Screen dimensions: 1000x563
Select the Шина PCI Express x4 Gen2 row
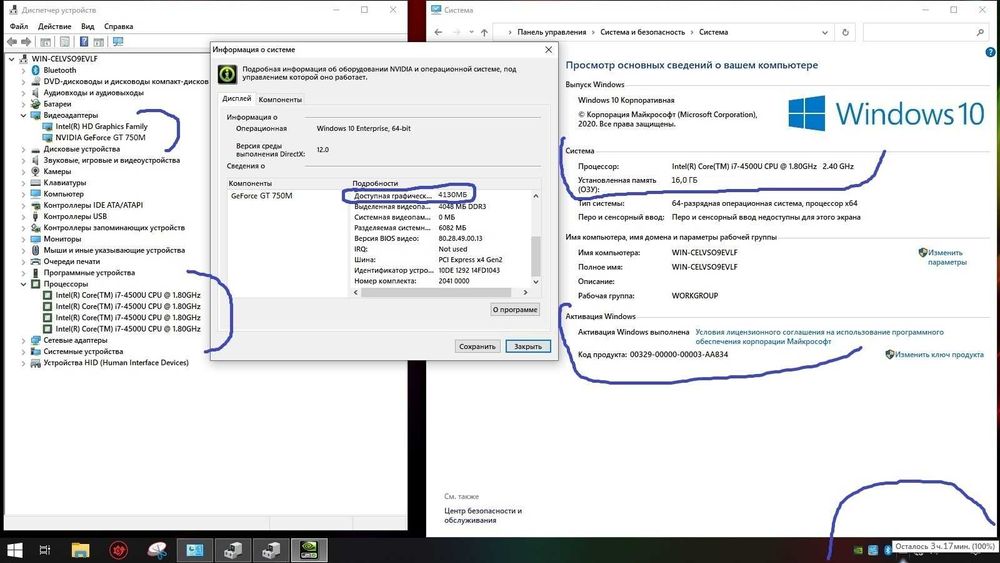pos(440,260)
